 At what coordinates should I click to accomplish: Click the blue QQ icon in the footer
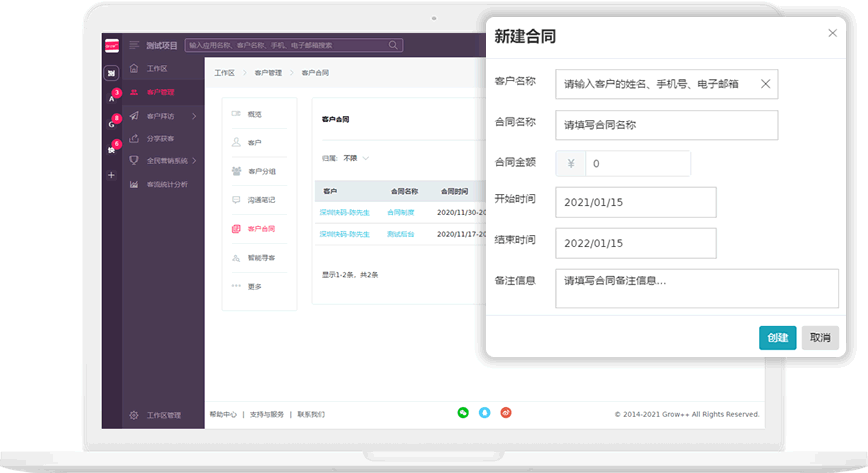click(485, 412)
